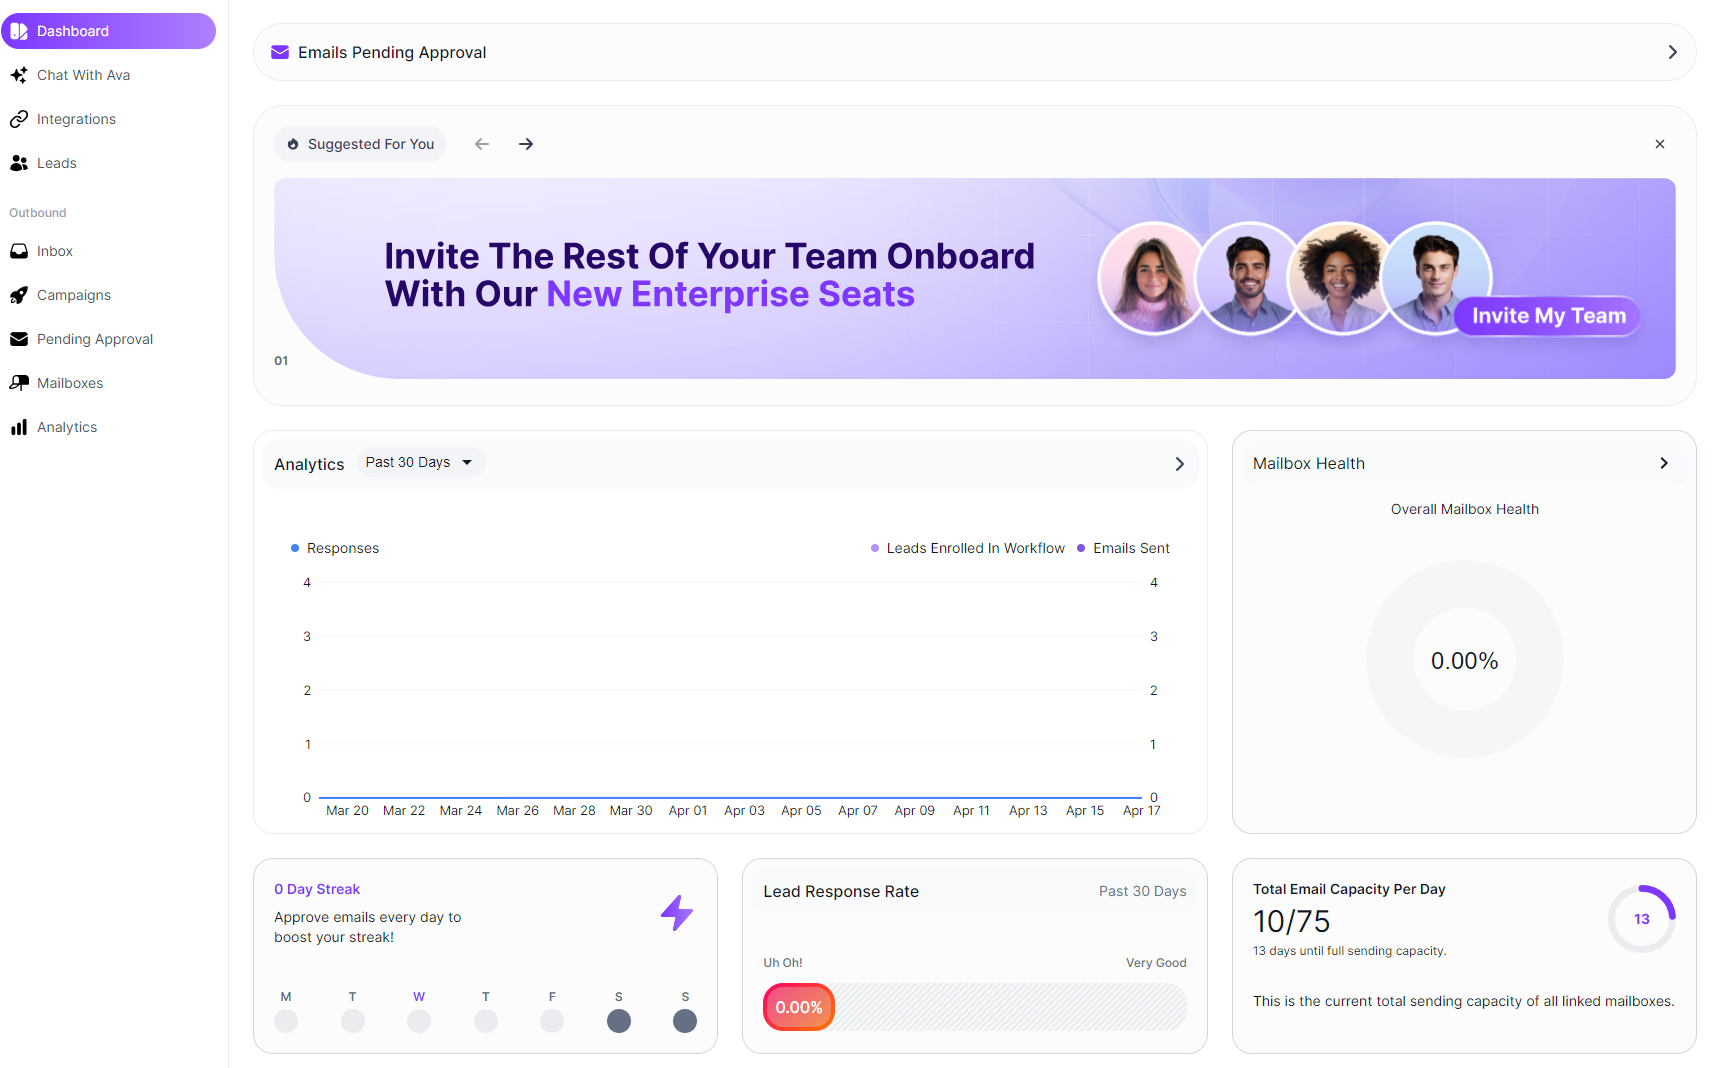Click the Chat With Ava sparkle icon
Screen dimensions: 1729x1068
pos(19,75)
